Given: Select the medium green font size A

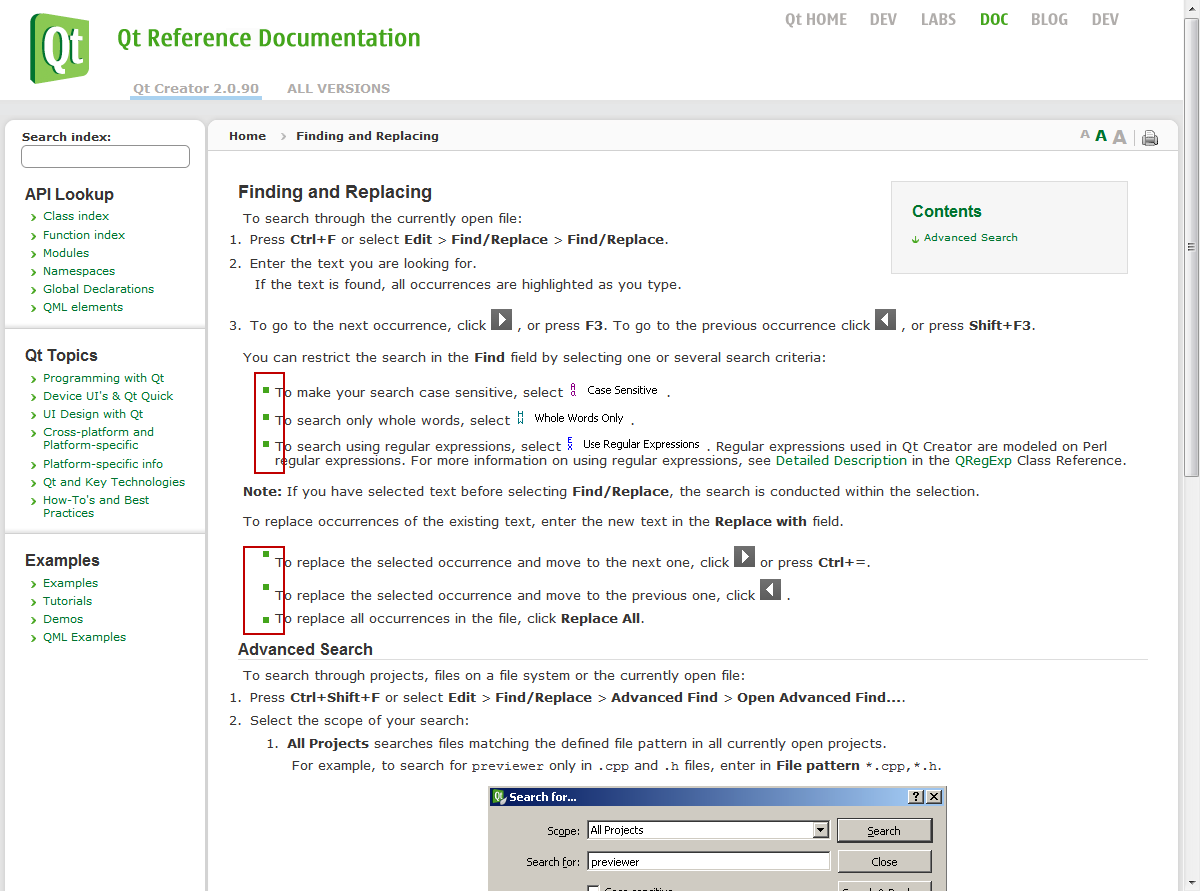Looking at the screenshot, I should (x=1101, y=136).
